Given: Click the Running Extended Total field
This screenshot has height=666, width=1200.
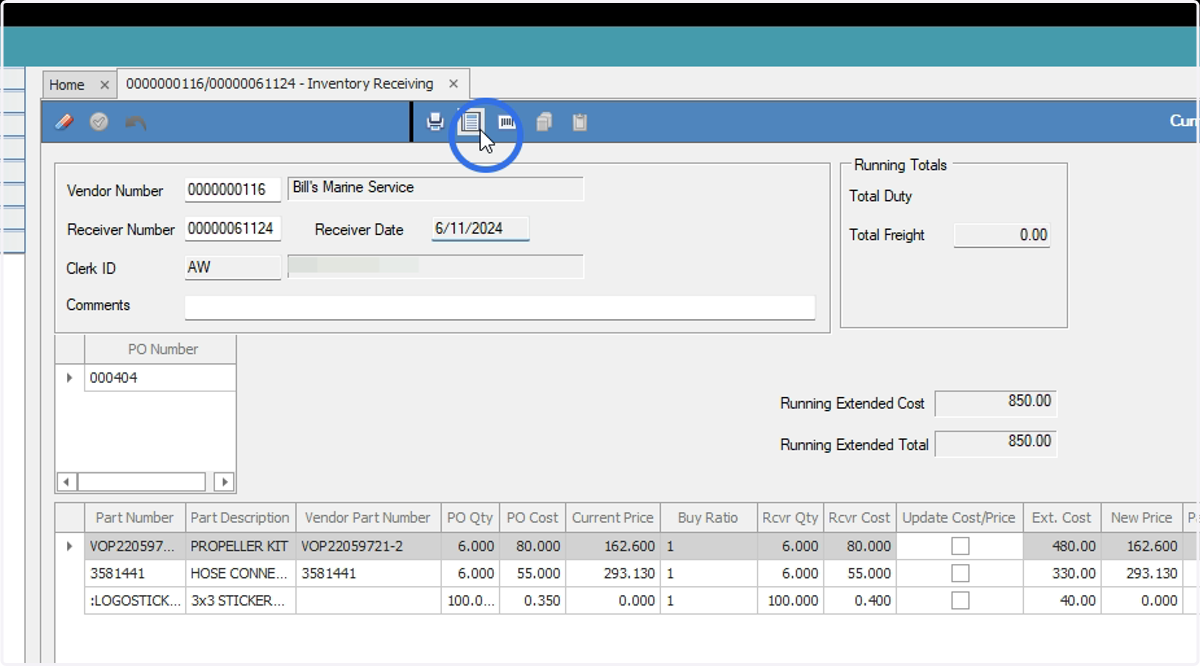Looking at the screenshot, I should pyautogui.click(x=995, y=443).
